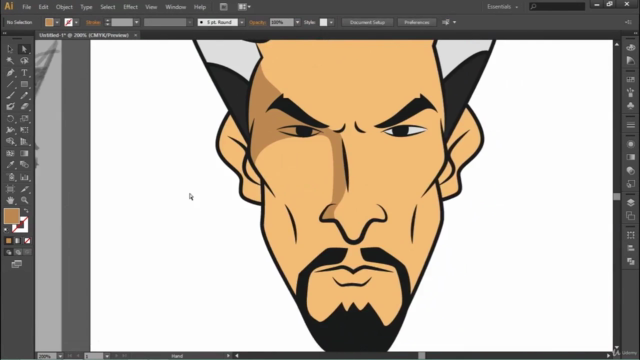The image size is (640, 360).
Task: Select the Line Segment tool
Action: point(10,84)
